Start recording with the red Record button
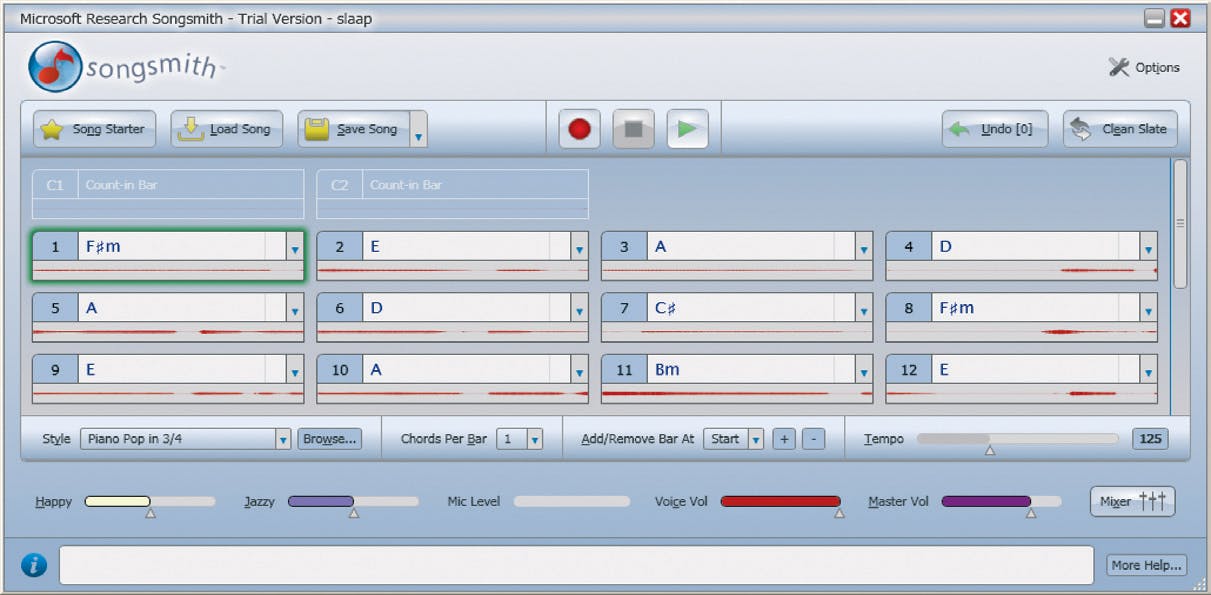This screenshot has height=595, width=1211. (x=579, y=129)
